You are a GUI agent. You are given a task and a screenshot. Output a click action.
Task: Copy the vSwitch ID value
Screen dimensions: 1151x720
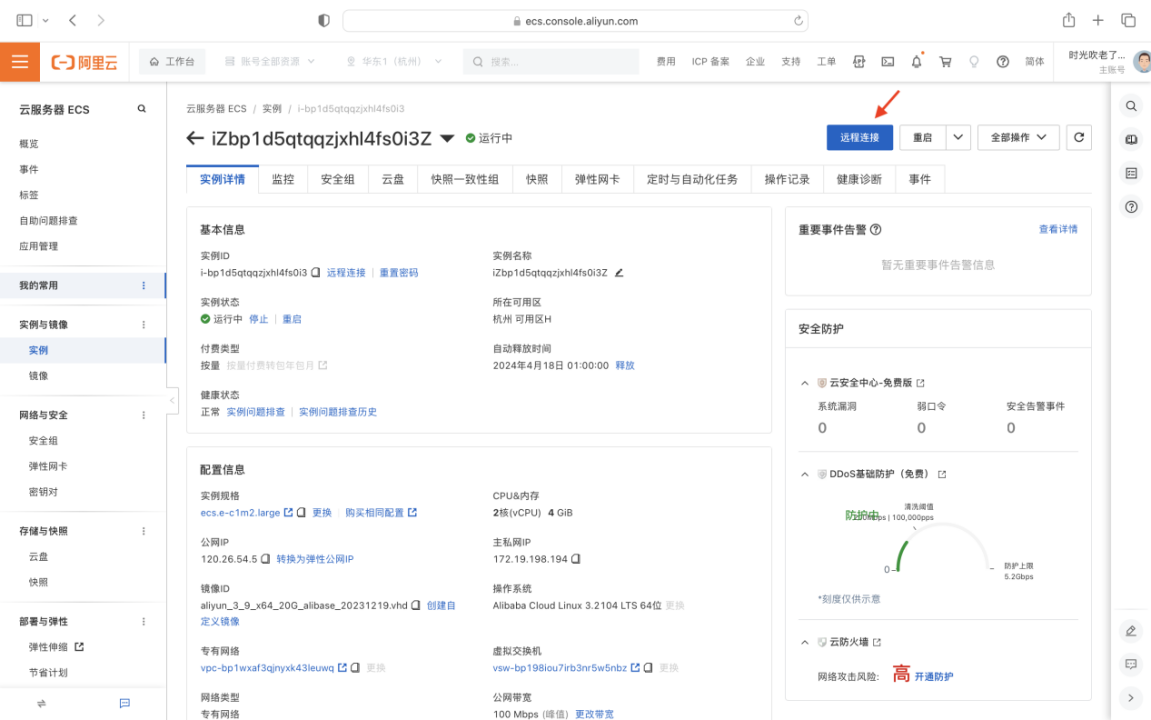pos(648,668)
